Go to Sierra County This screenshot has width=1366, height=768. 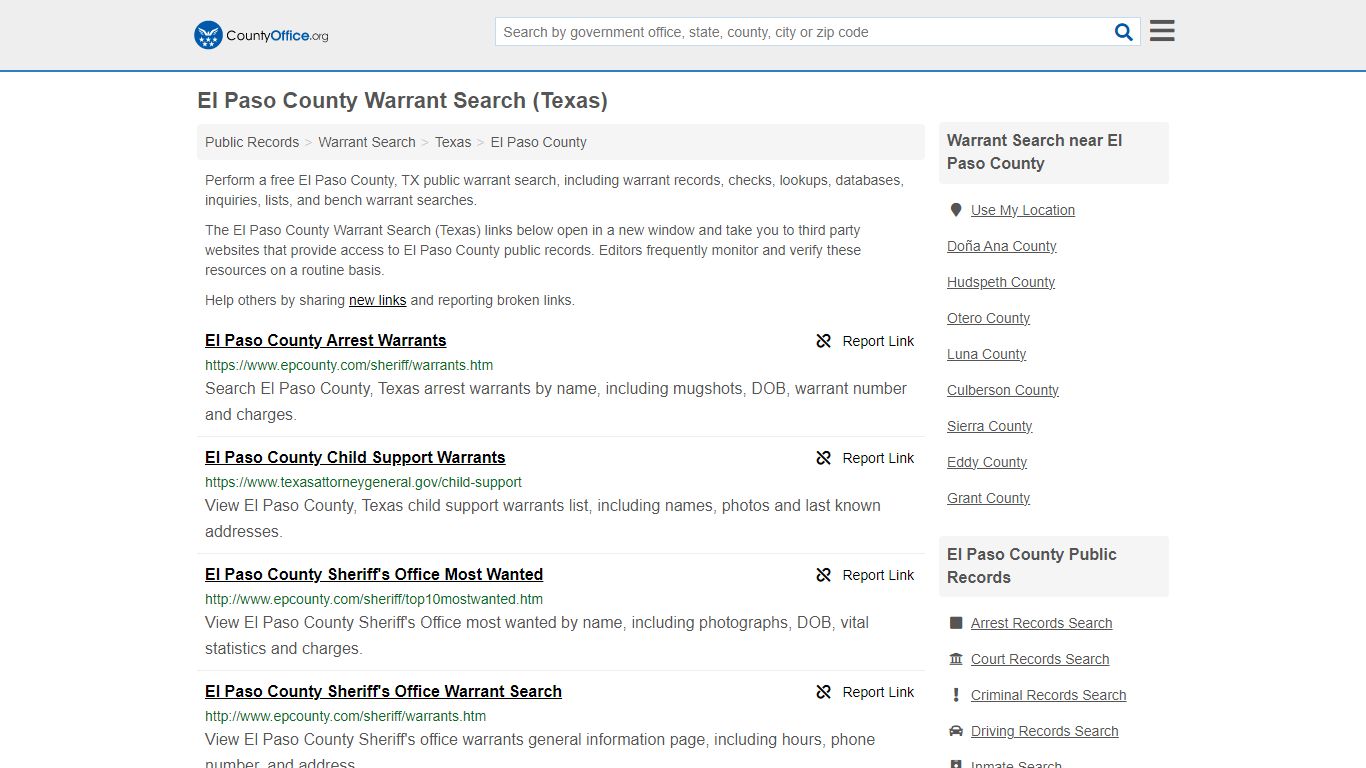(989, 426)
